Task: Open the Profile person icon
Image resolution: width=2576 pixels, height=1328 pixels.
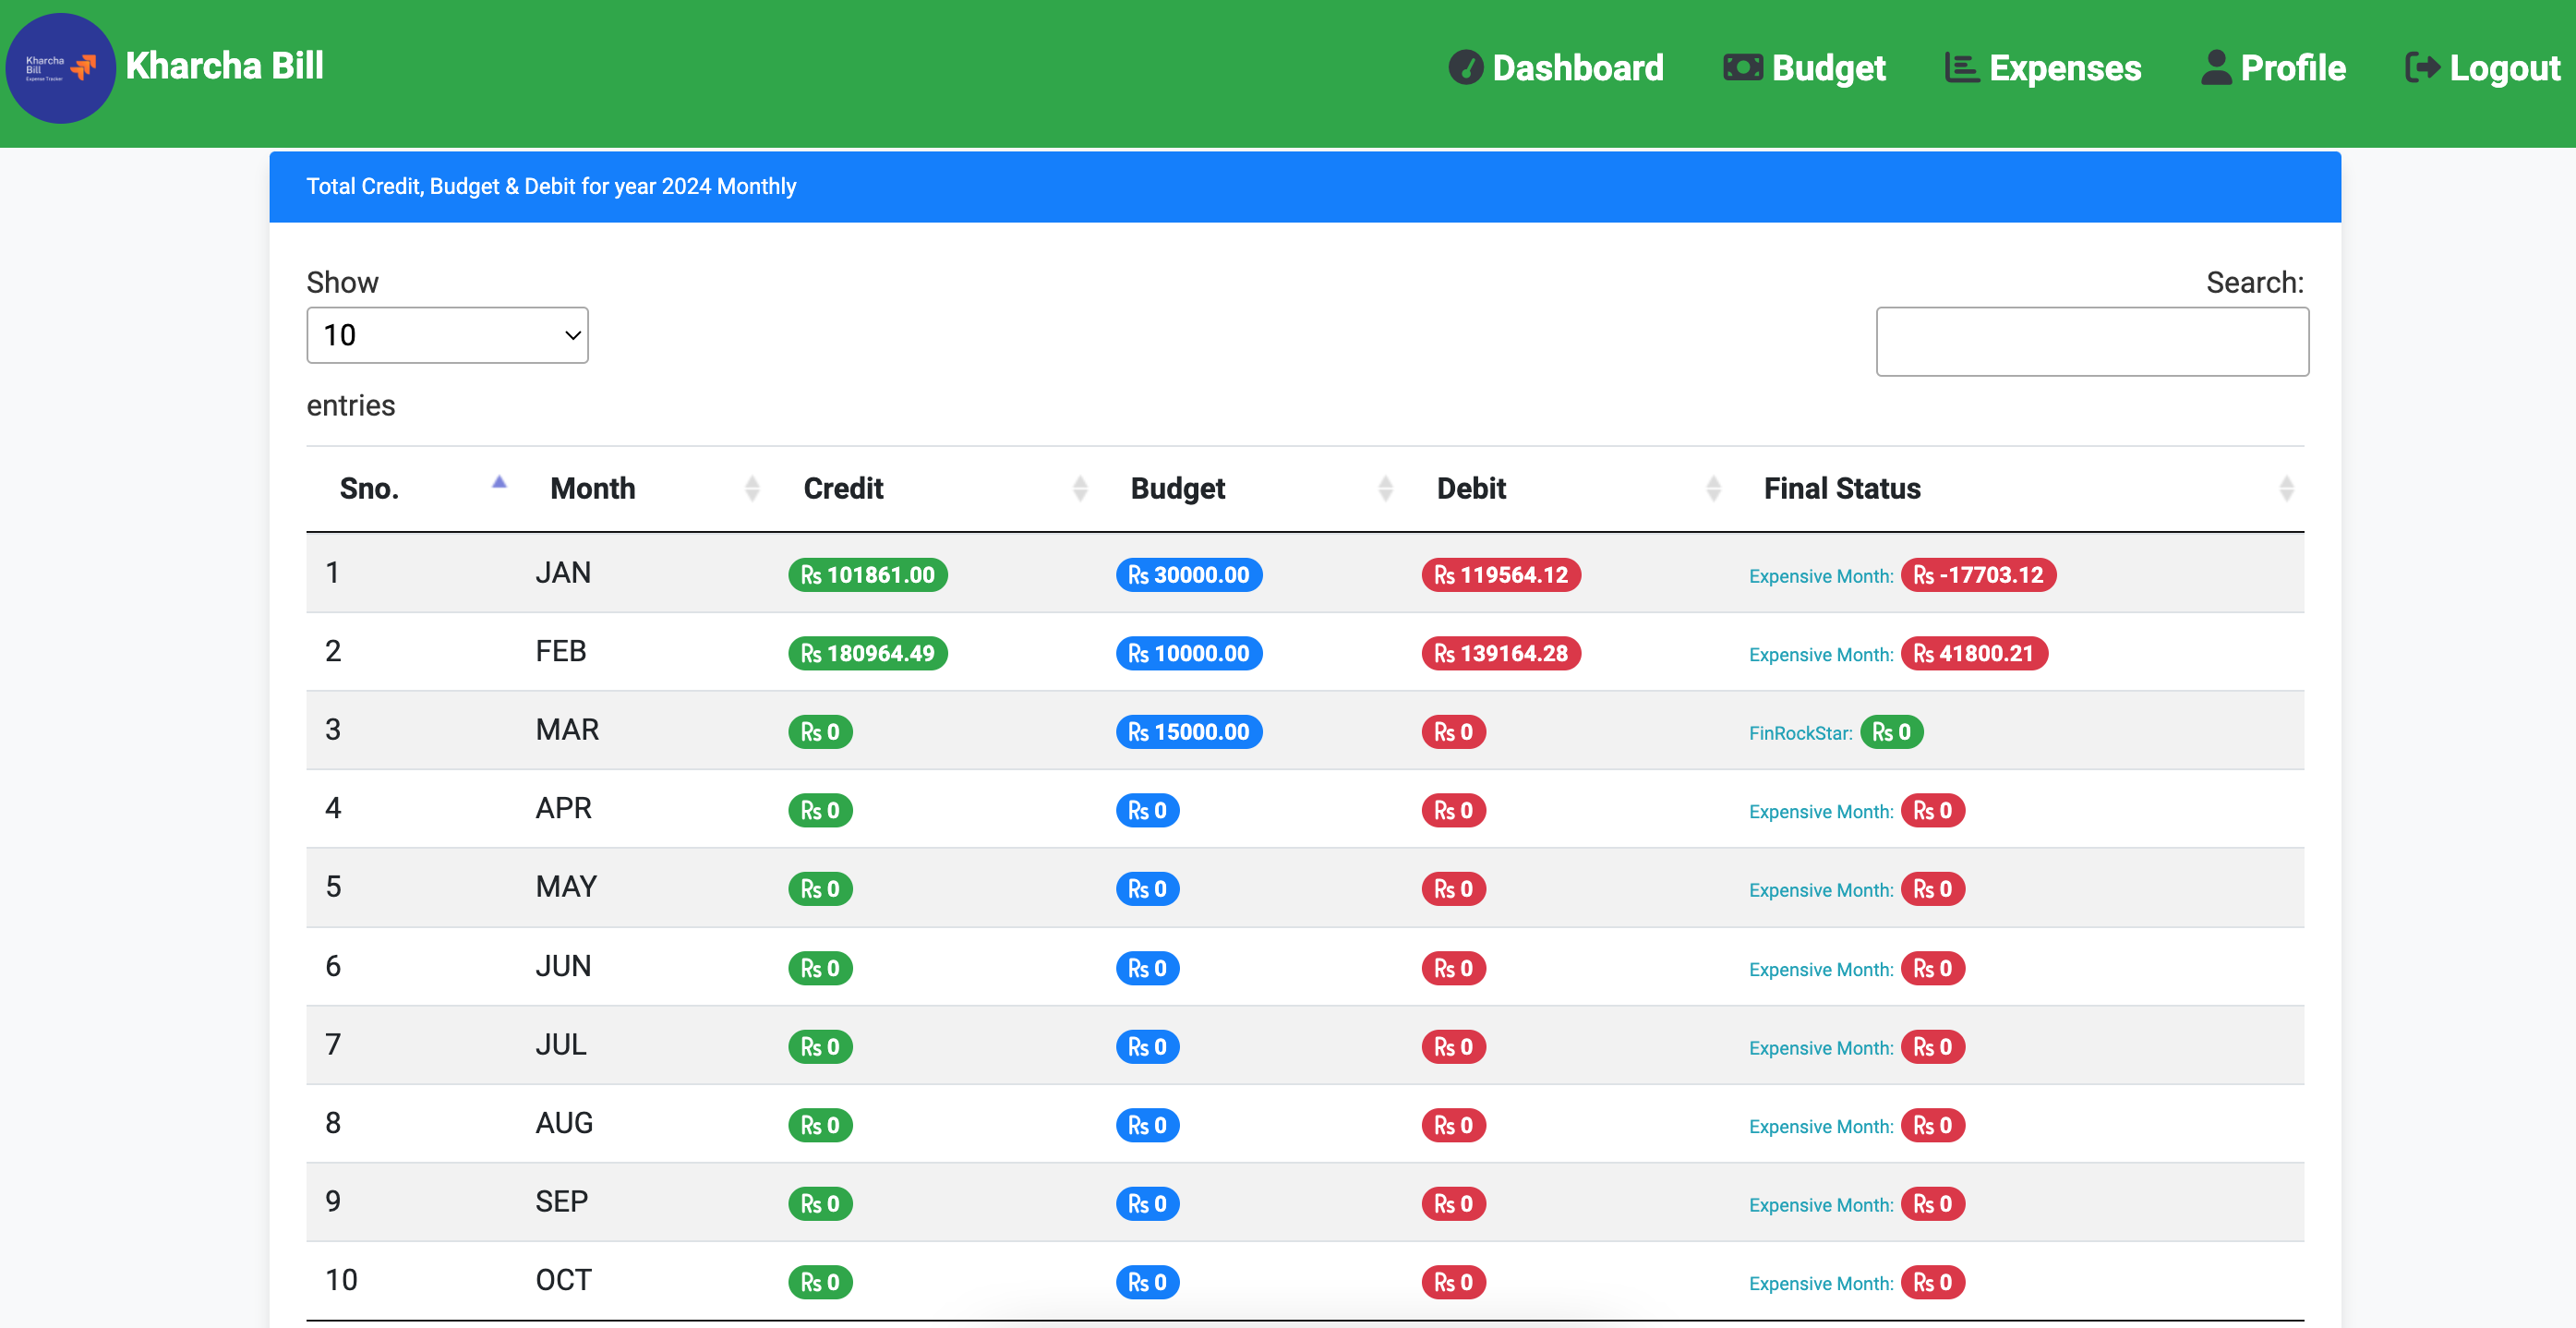Action: (x=2216, y=67)
